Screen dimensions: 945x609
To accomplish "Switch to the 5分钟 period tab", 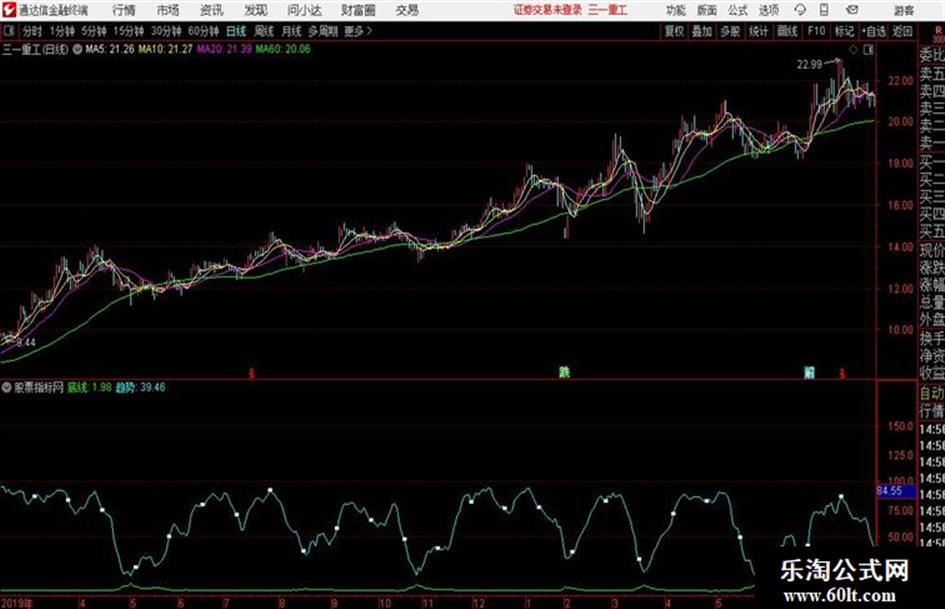I will click(x=93, y=31).
